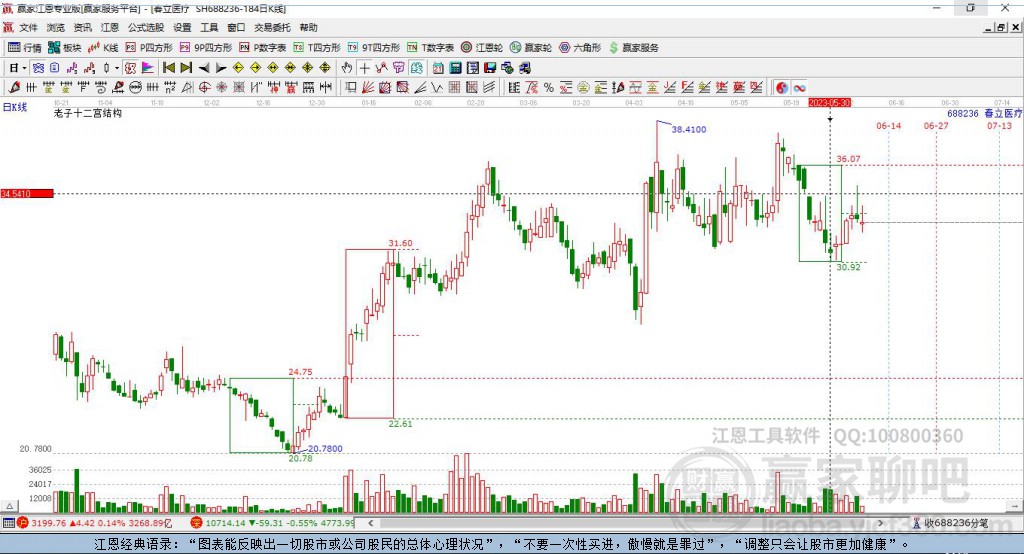
Task: Click the 06-14 date marker
Action: tap(888, 125)
